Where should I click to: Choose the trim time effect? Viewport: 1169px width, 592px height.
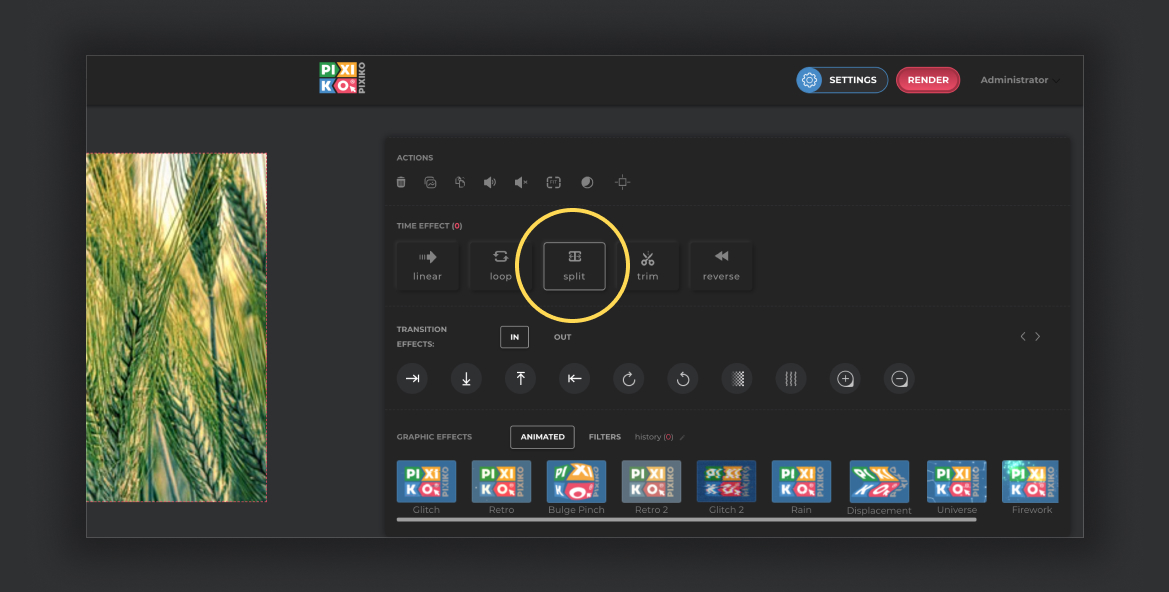coord(647,266)
